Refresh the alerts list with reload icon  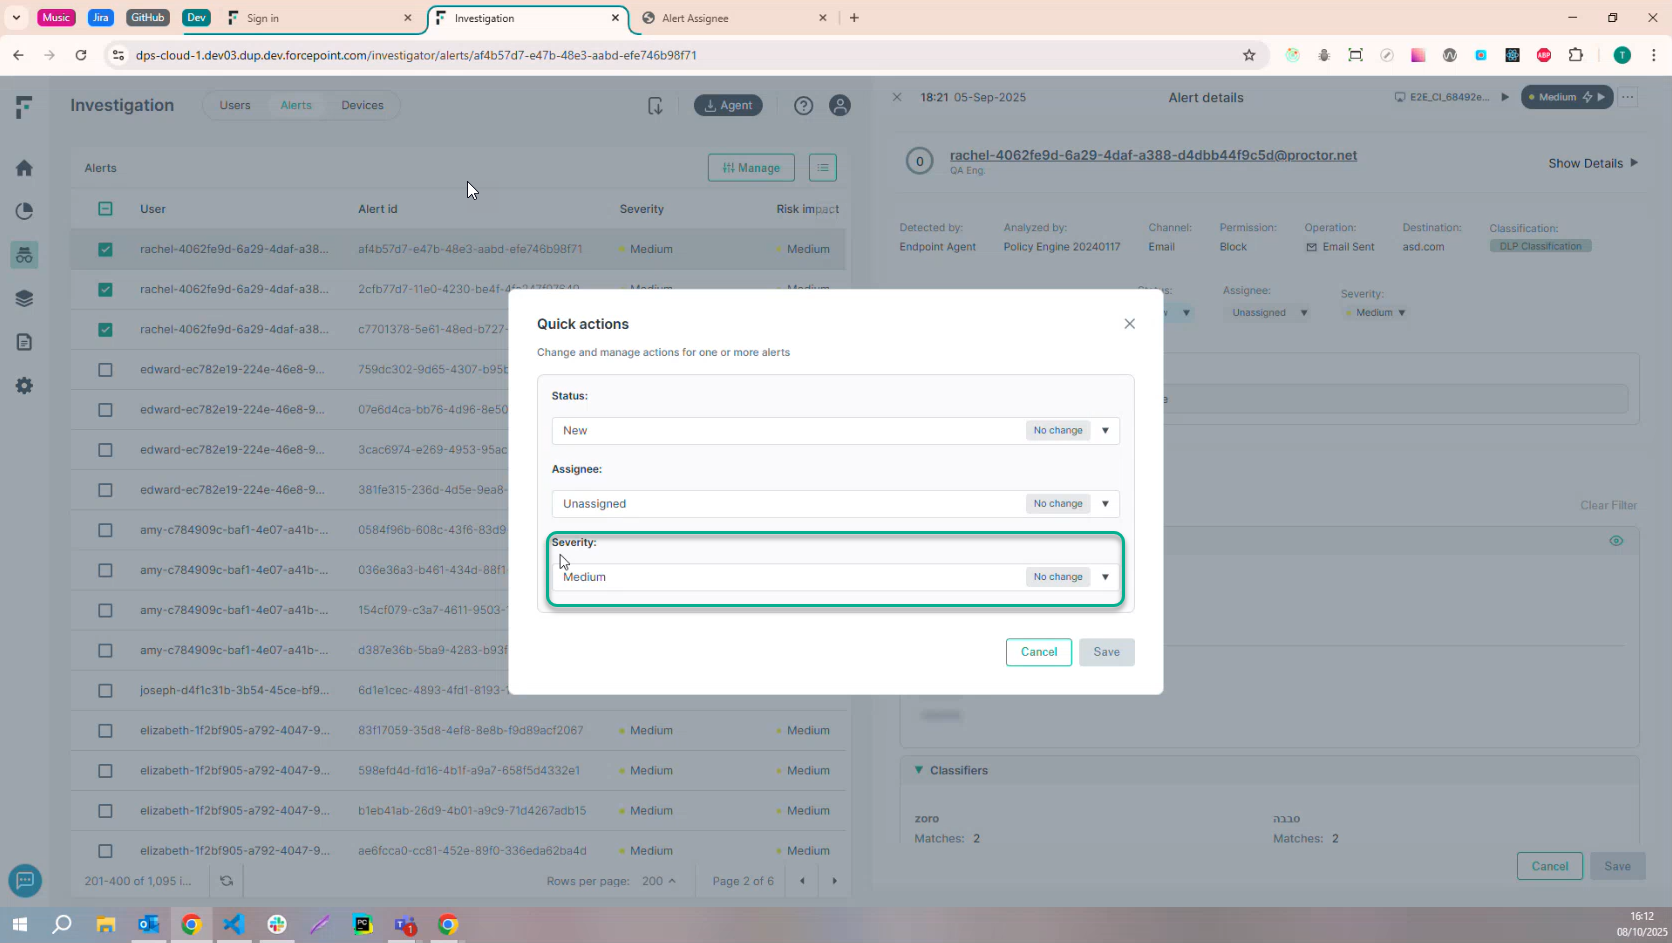pos(227,881)
